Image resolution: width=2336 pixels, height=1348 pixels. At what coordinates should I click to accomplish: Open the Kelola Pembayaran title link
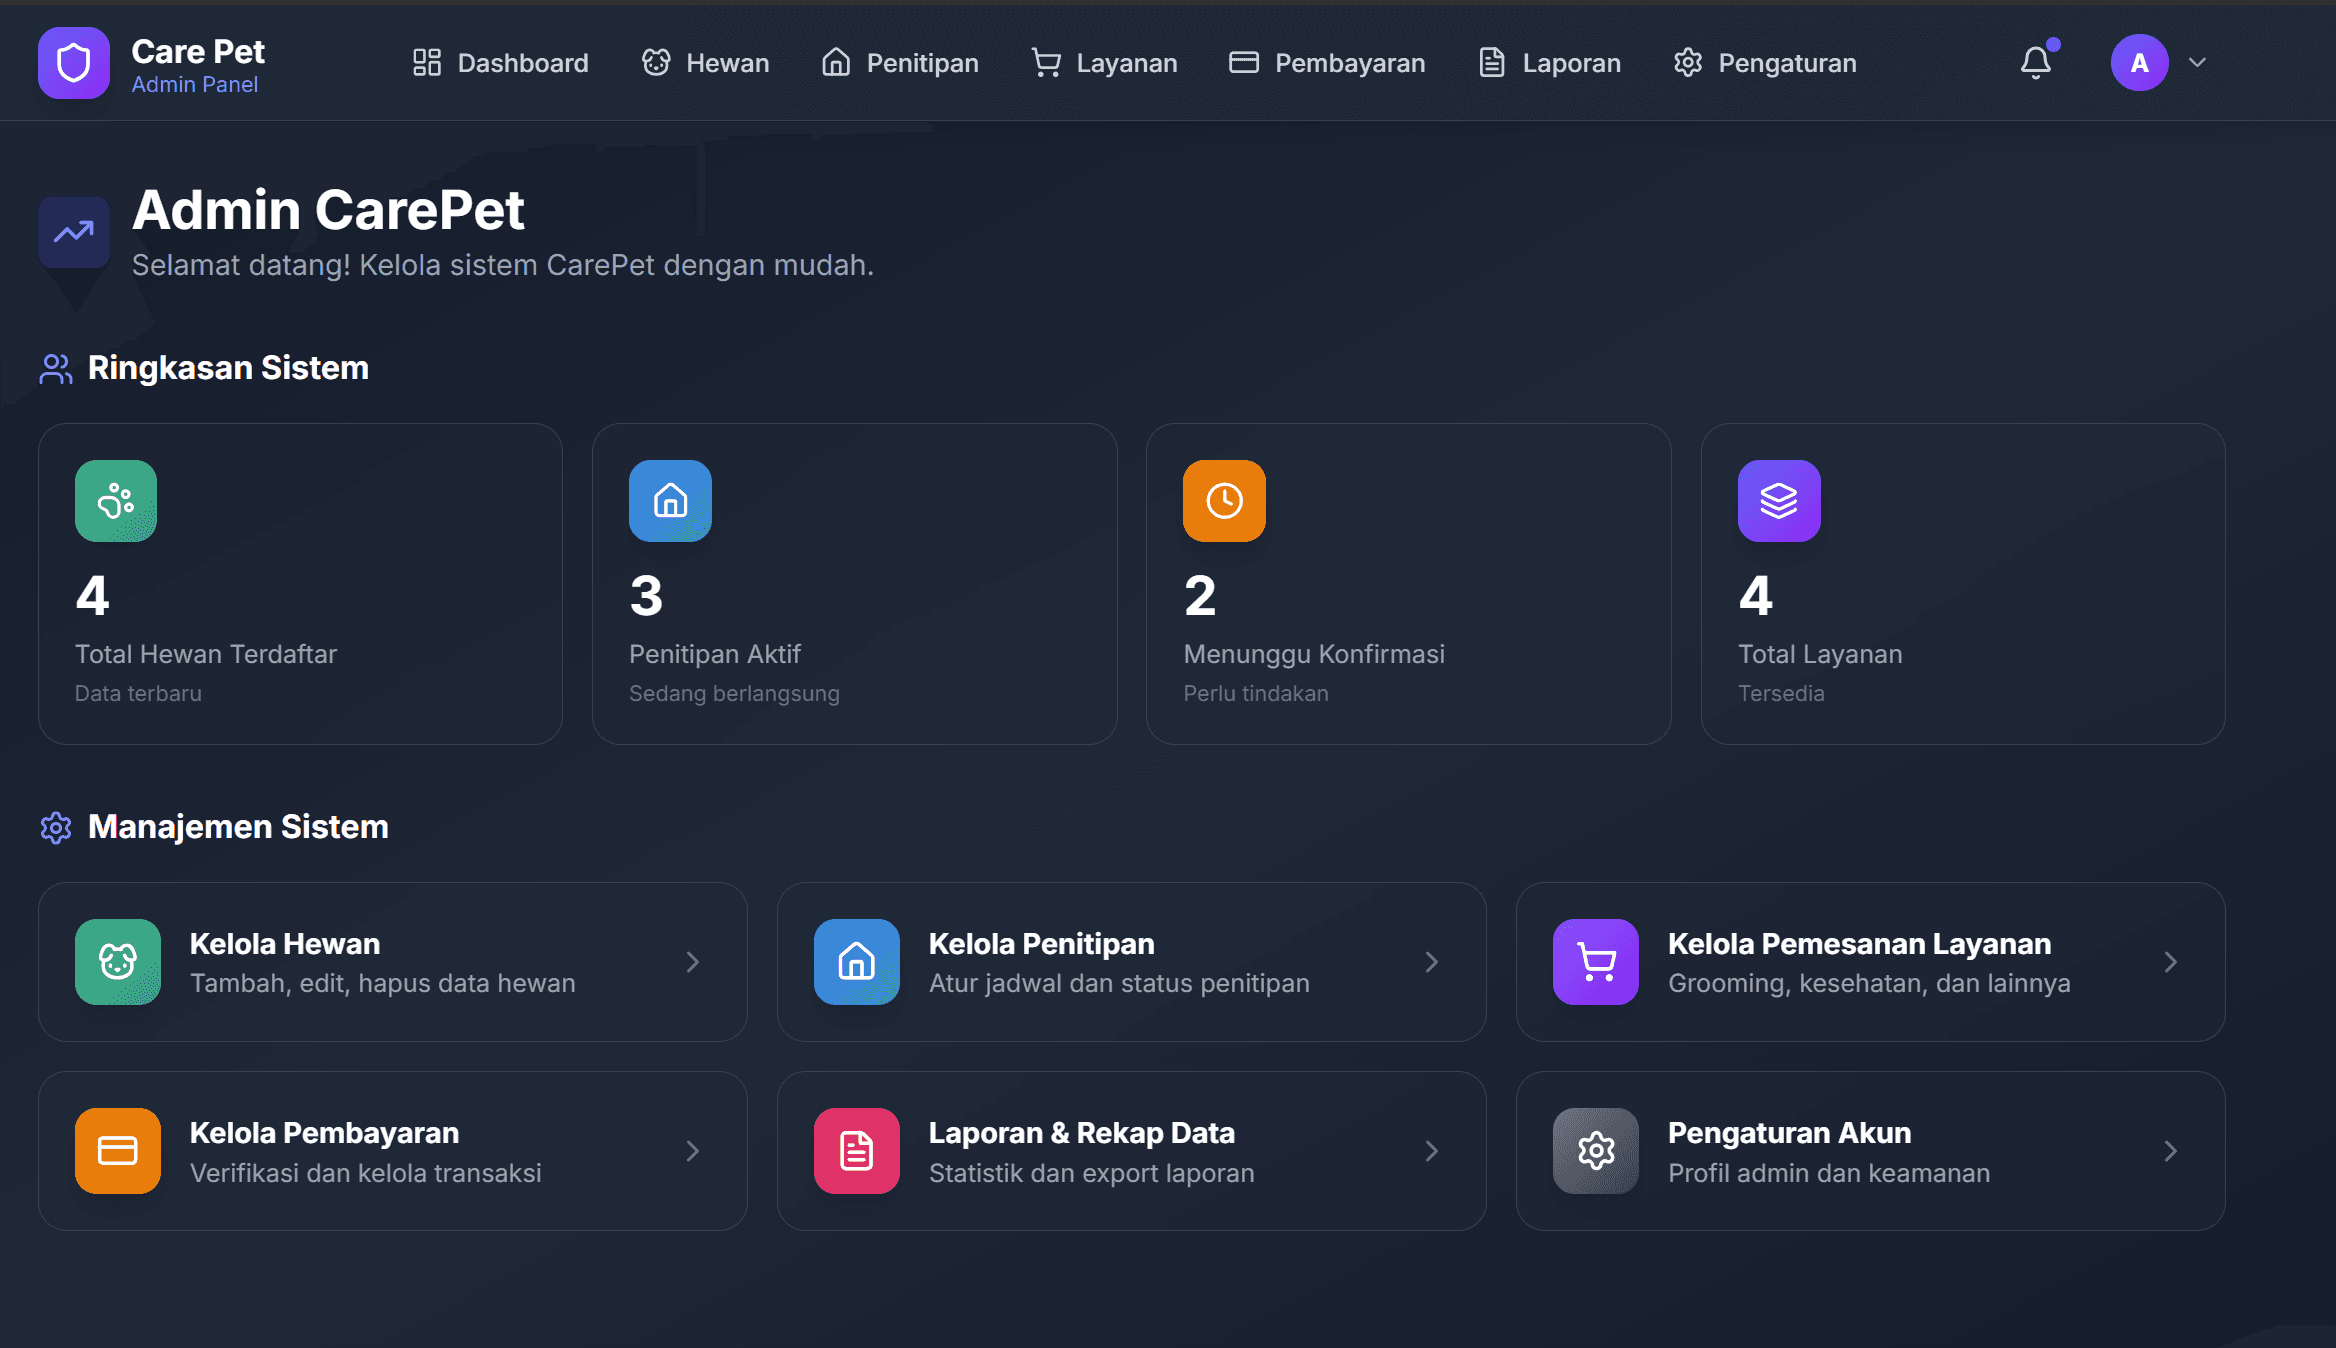[x=324, y=1133]
